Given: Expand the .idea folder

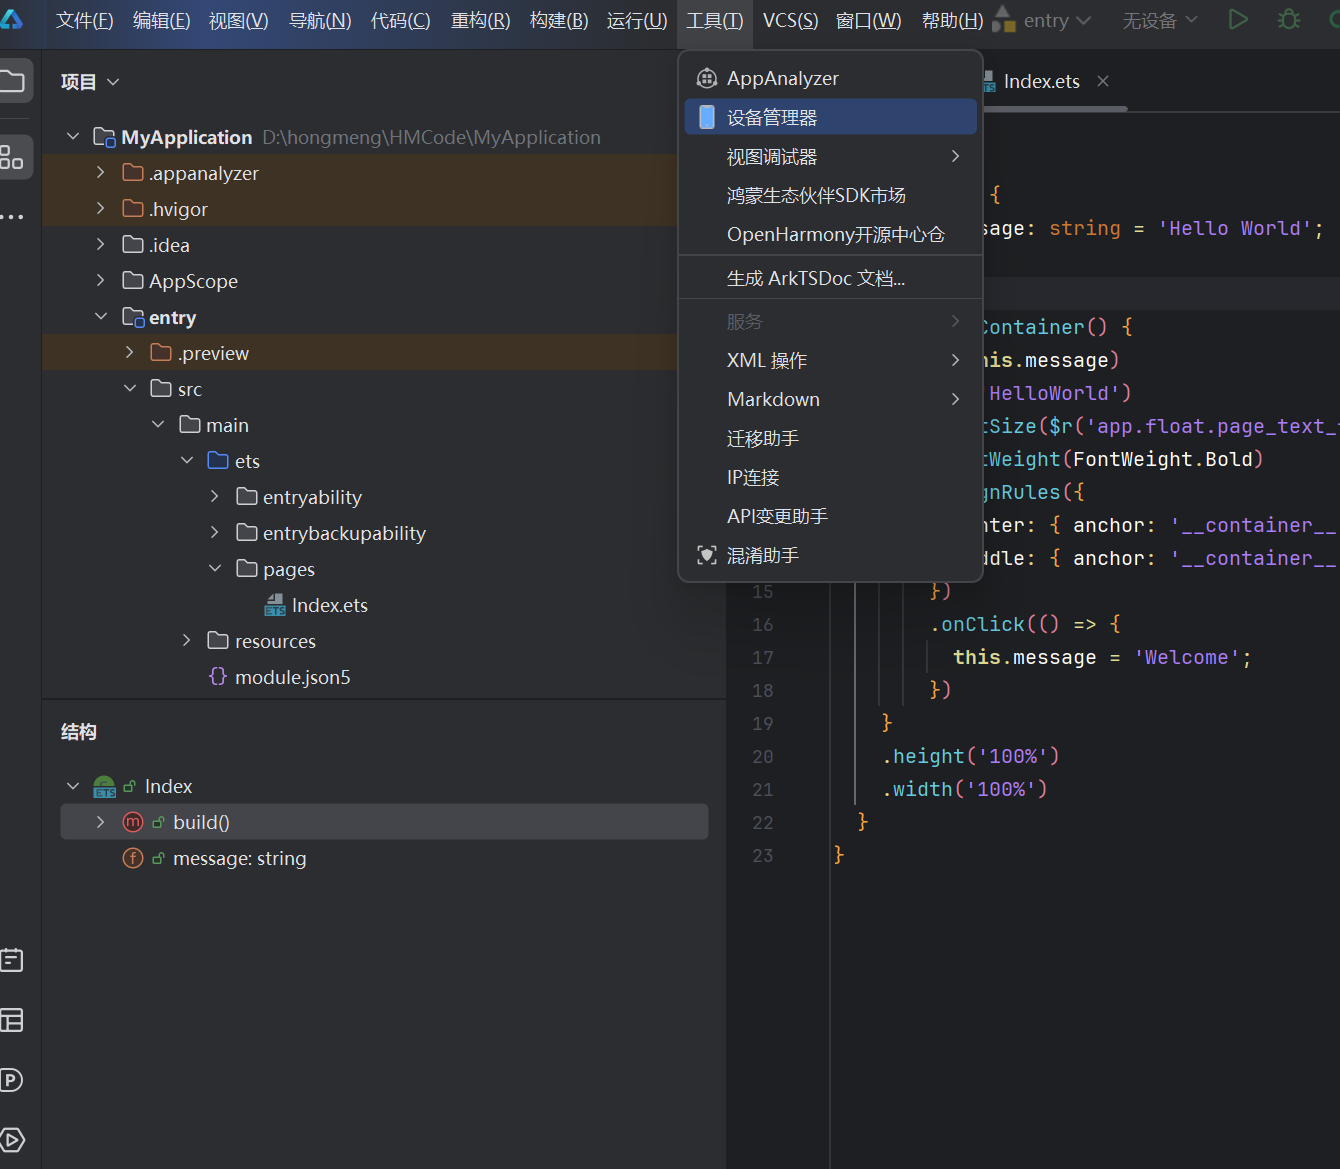Looking at the screenshot, I should coord(100,244).
